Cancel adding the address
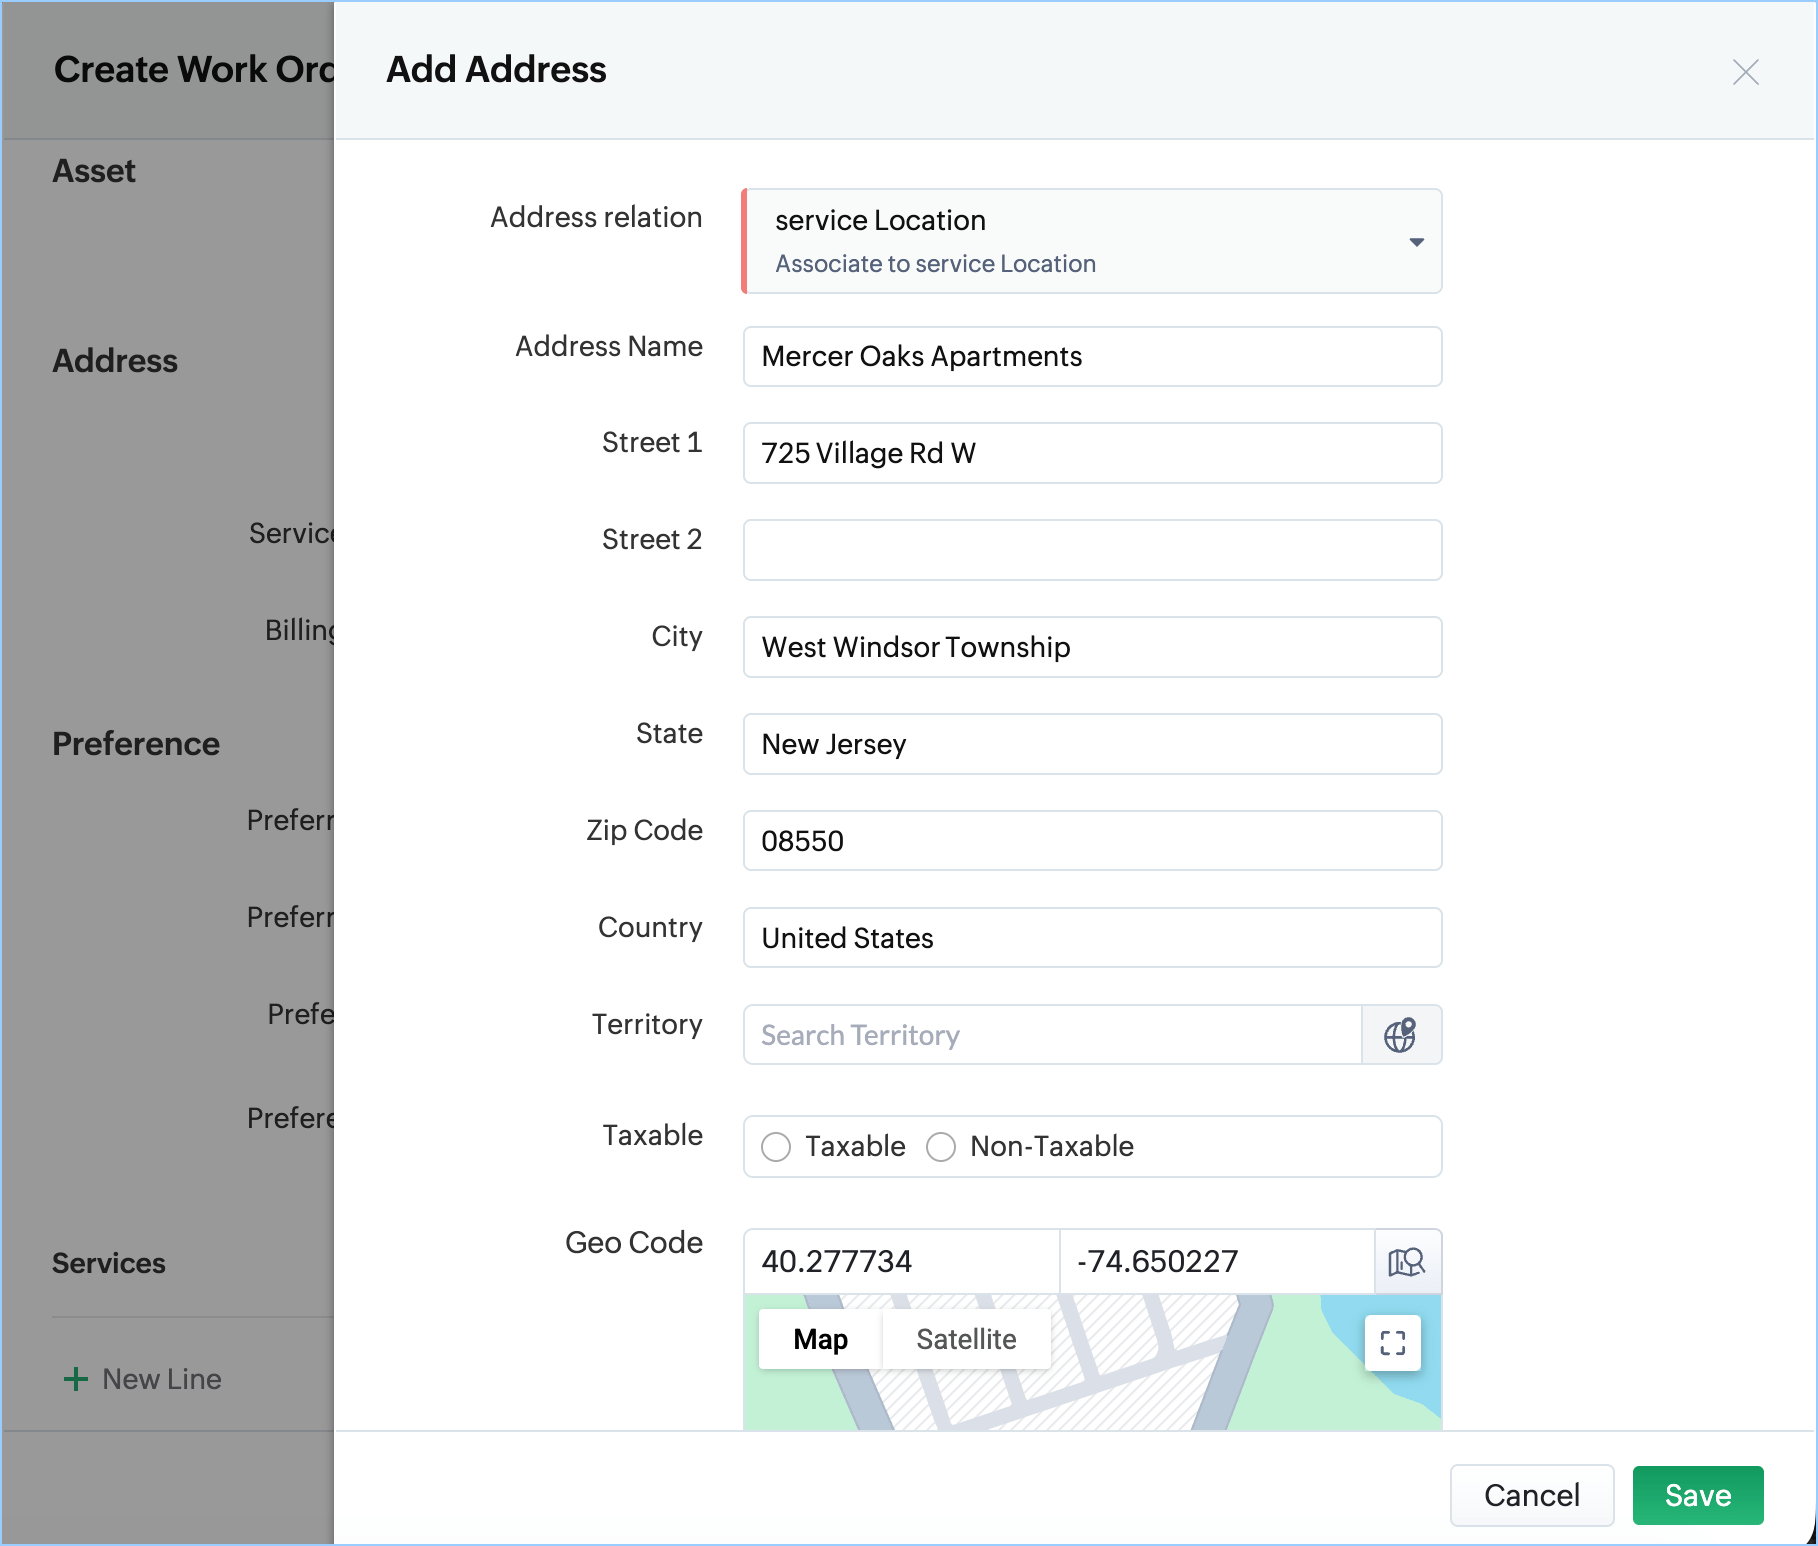This screenshot has height=1546, width=1818. click(x=1532, y=1495)
